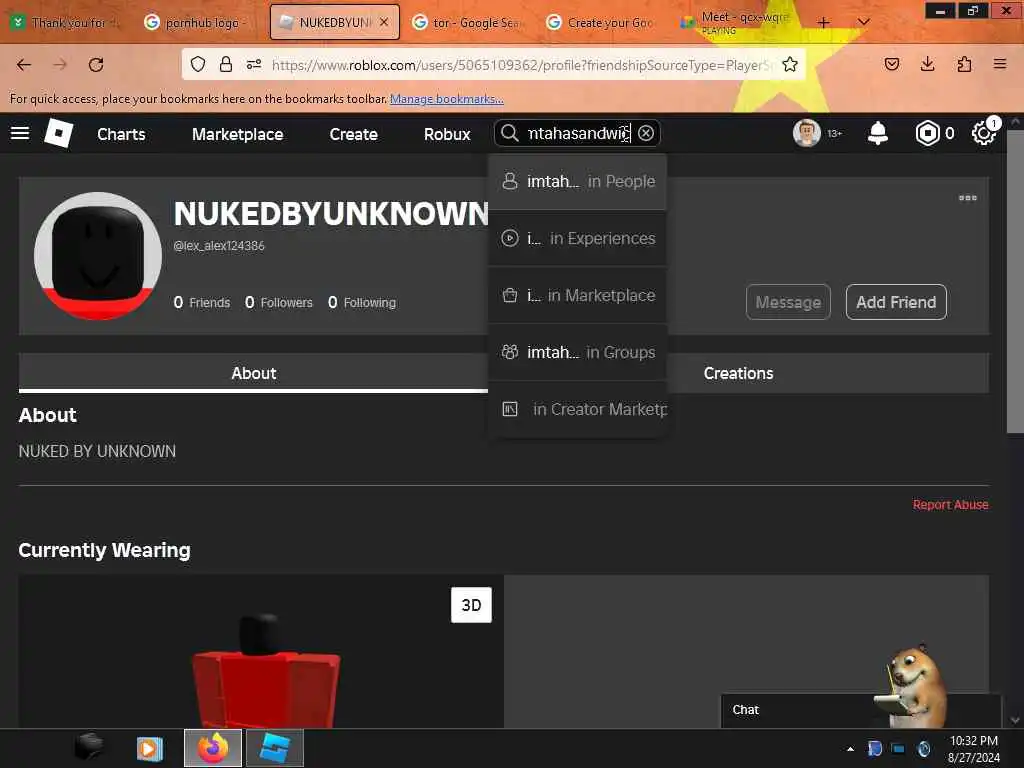
Task: Click the Add Friend button
Action: [x=896, y=302]
